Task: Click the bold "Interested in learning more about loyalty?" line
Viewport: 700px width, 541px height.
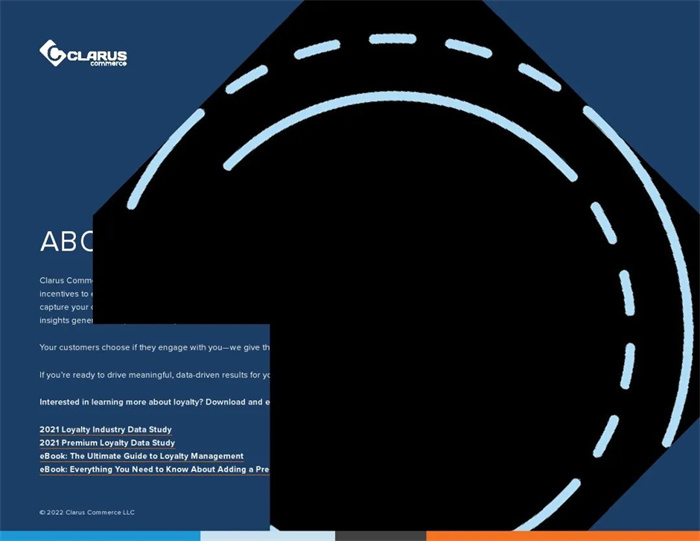Action: [x=154, y=402]
